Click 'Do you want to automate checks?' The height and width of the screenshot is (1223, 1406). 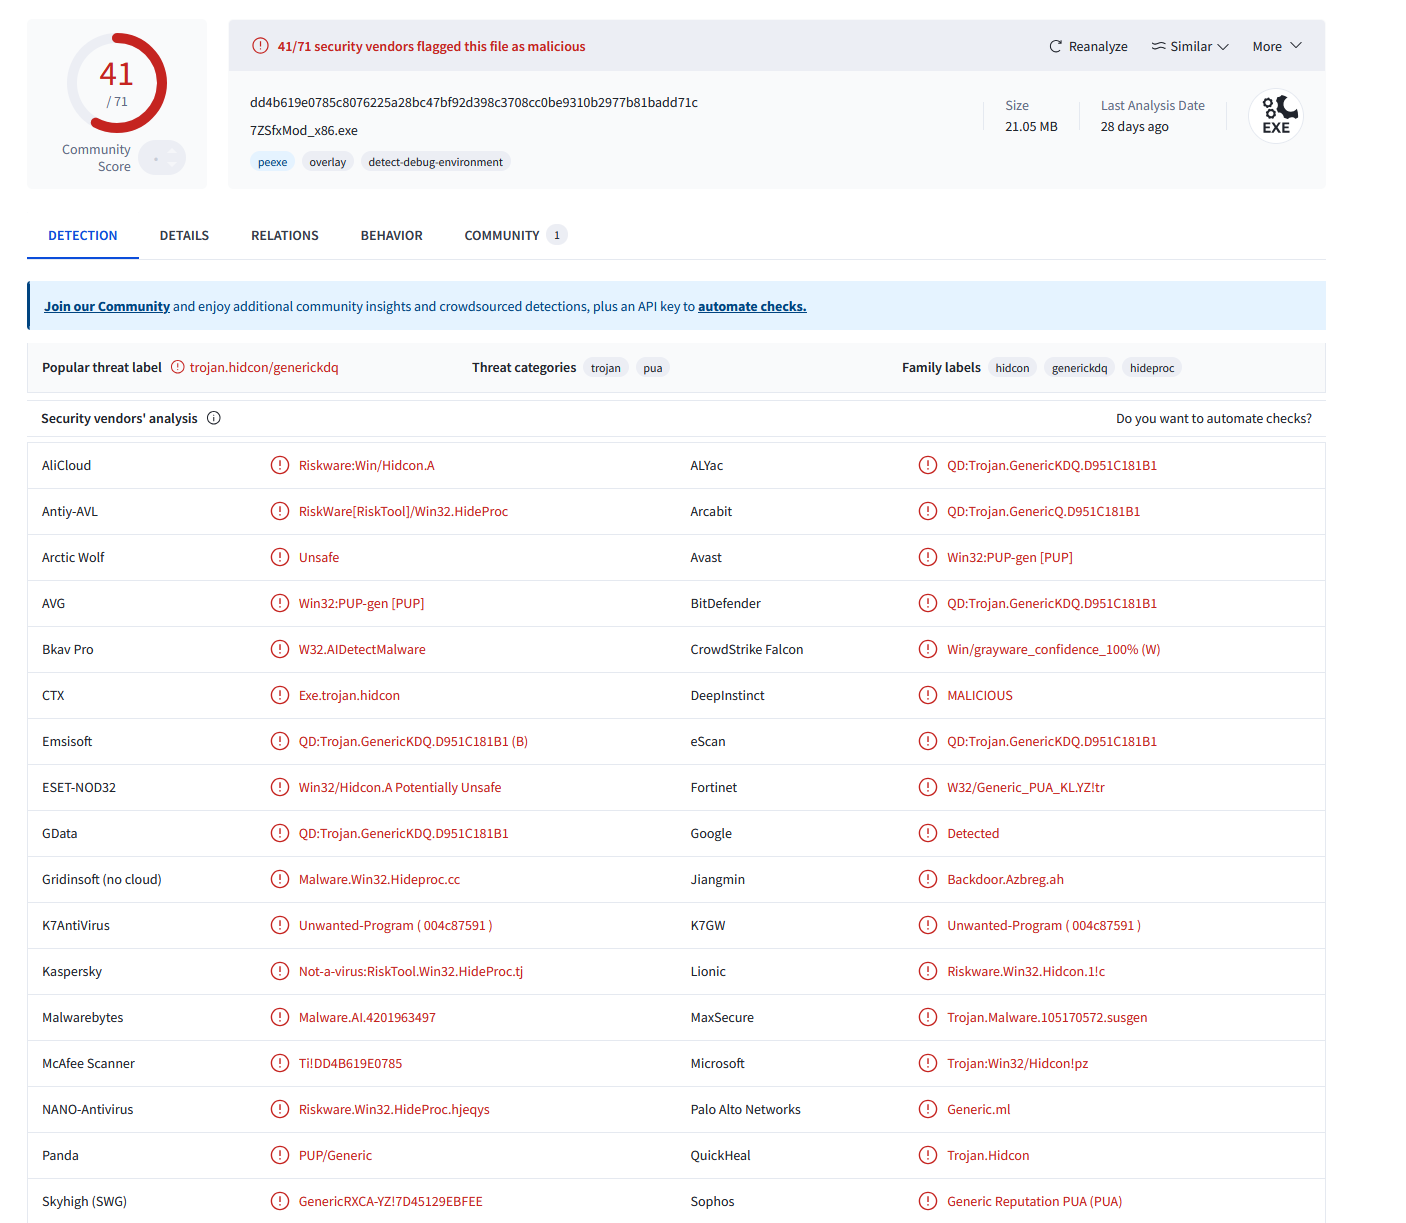point(1214,419)
